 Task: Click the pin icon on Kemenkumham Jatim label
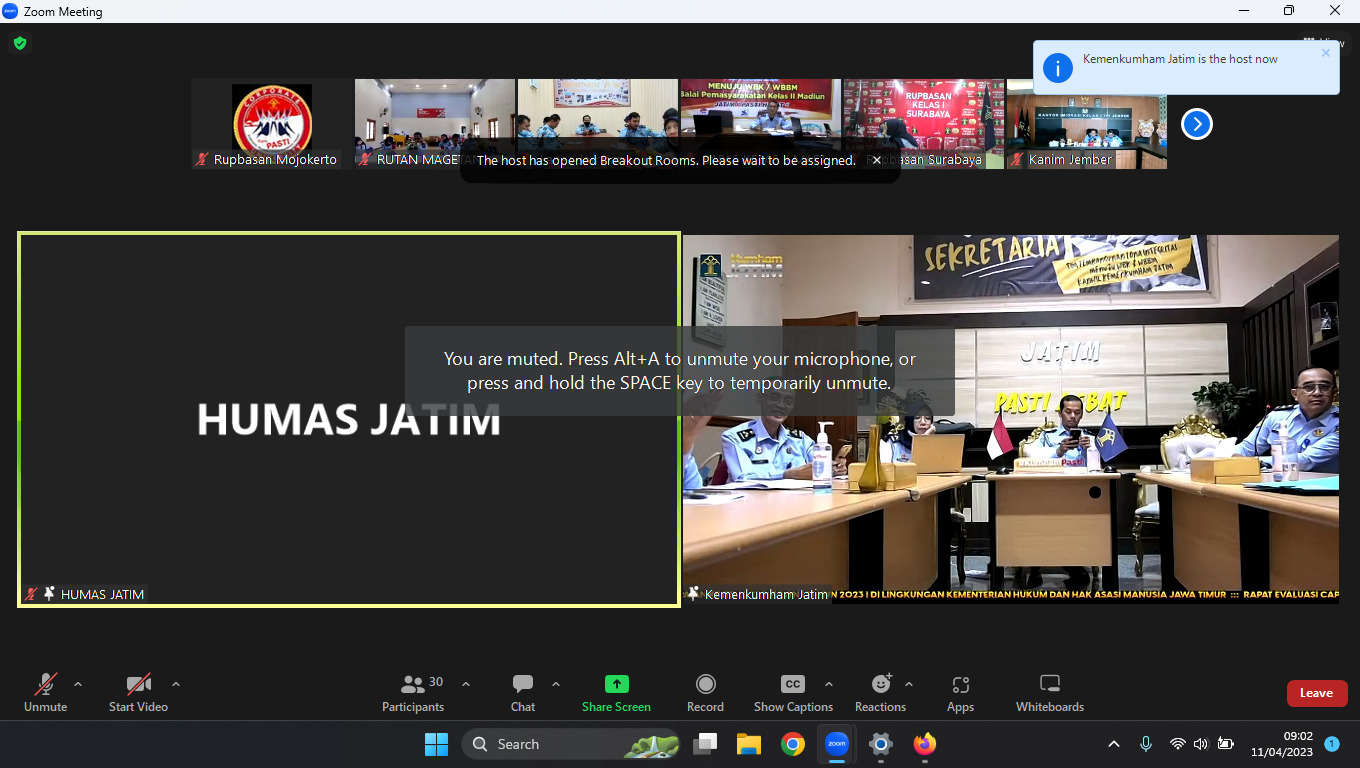click(693, 594)
